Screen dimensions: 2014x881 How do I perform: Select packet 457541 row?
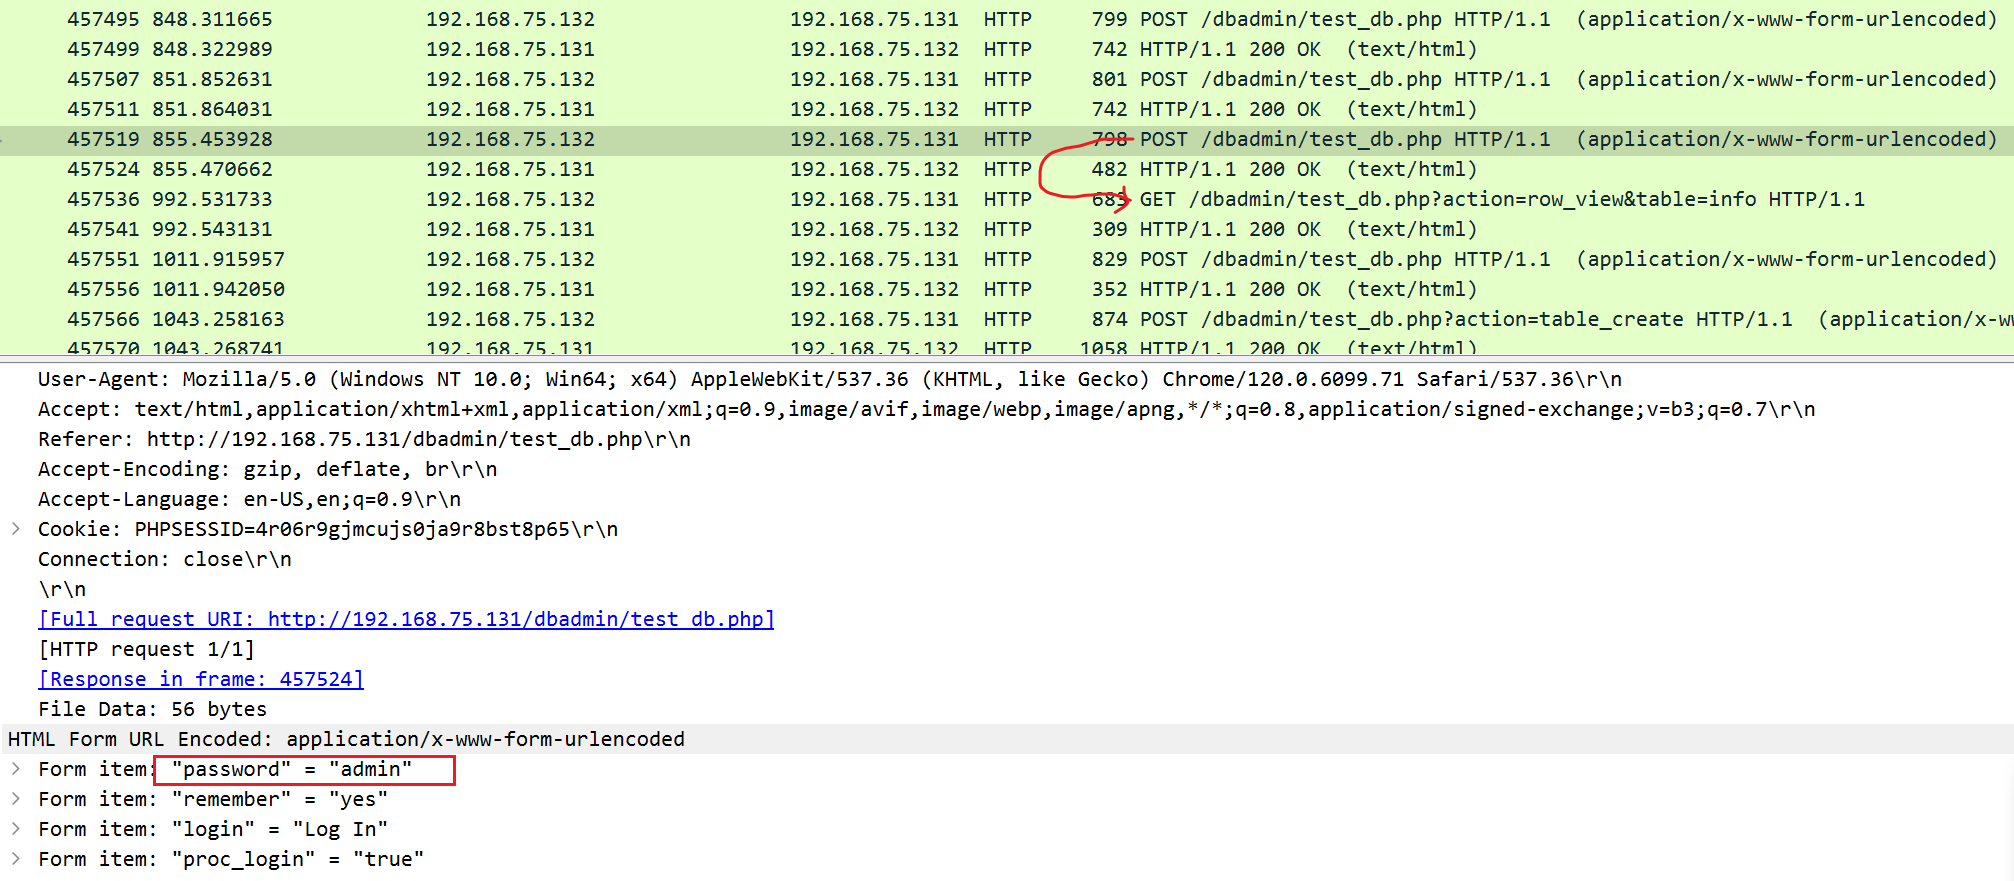(x=1007, y=229)
